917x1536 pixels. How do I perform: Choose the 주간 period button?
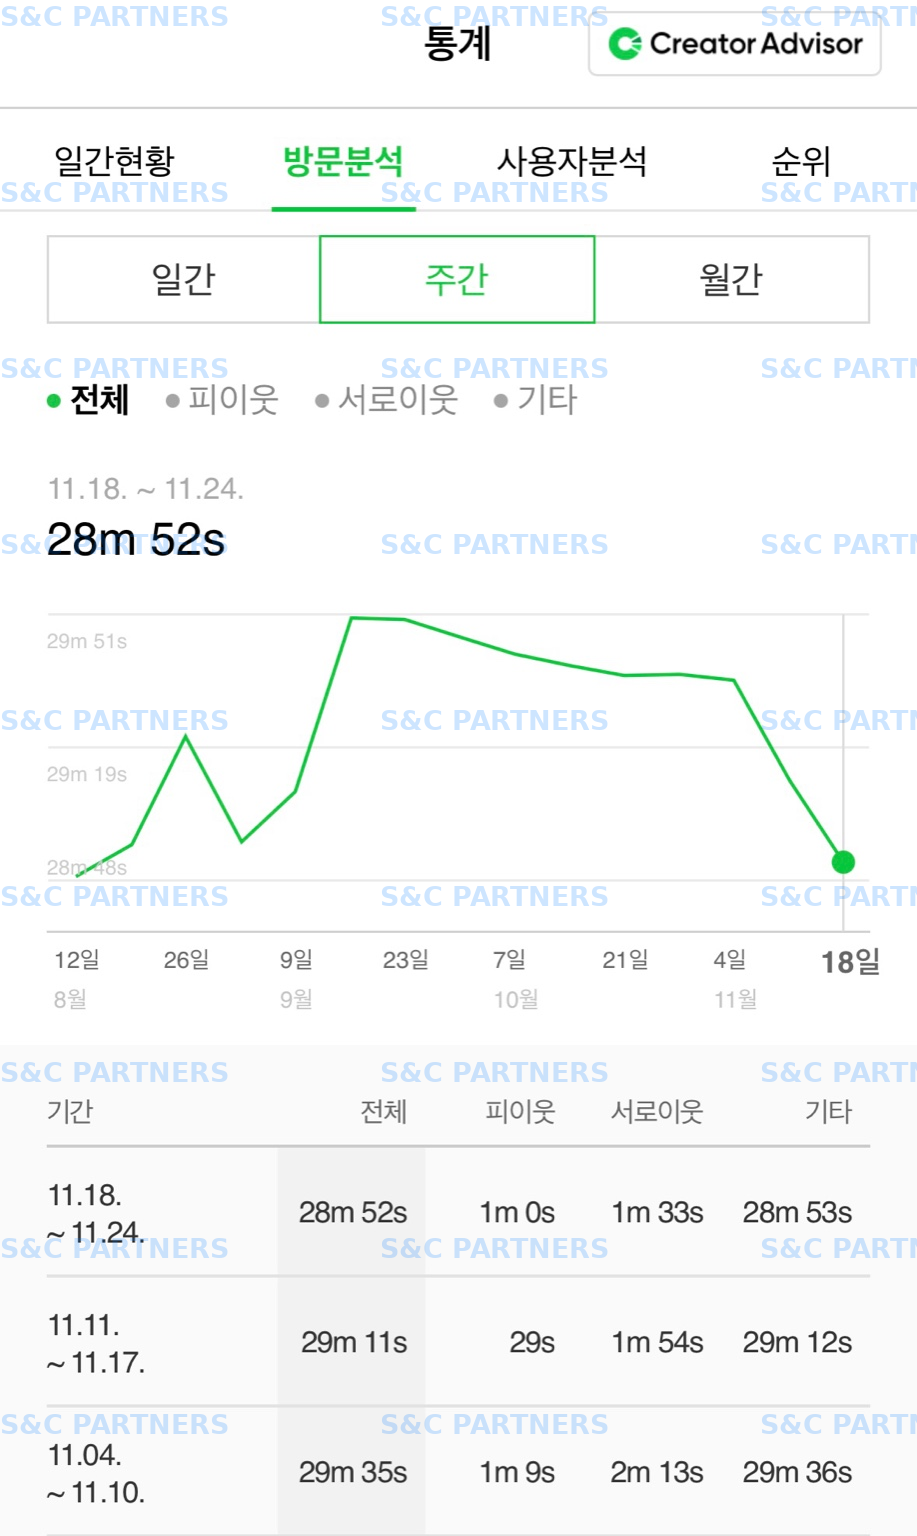[x=457, y=279]
